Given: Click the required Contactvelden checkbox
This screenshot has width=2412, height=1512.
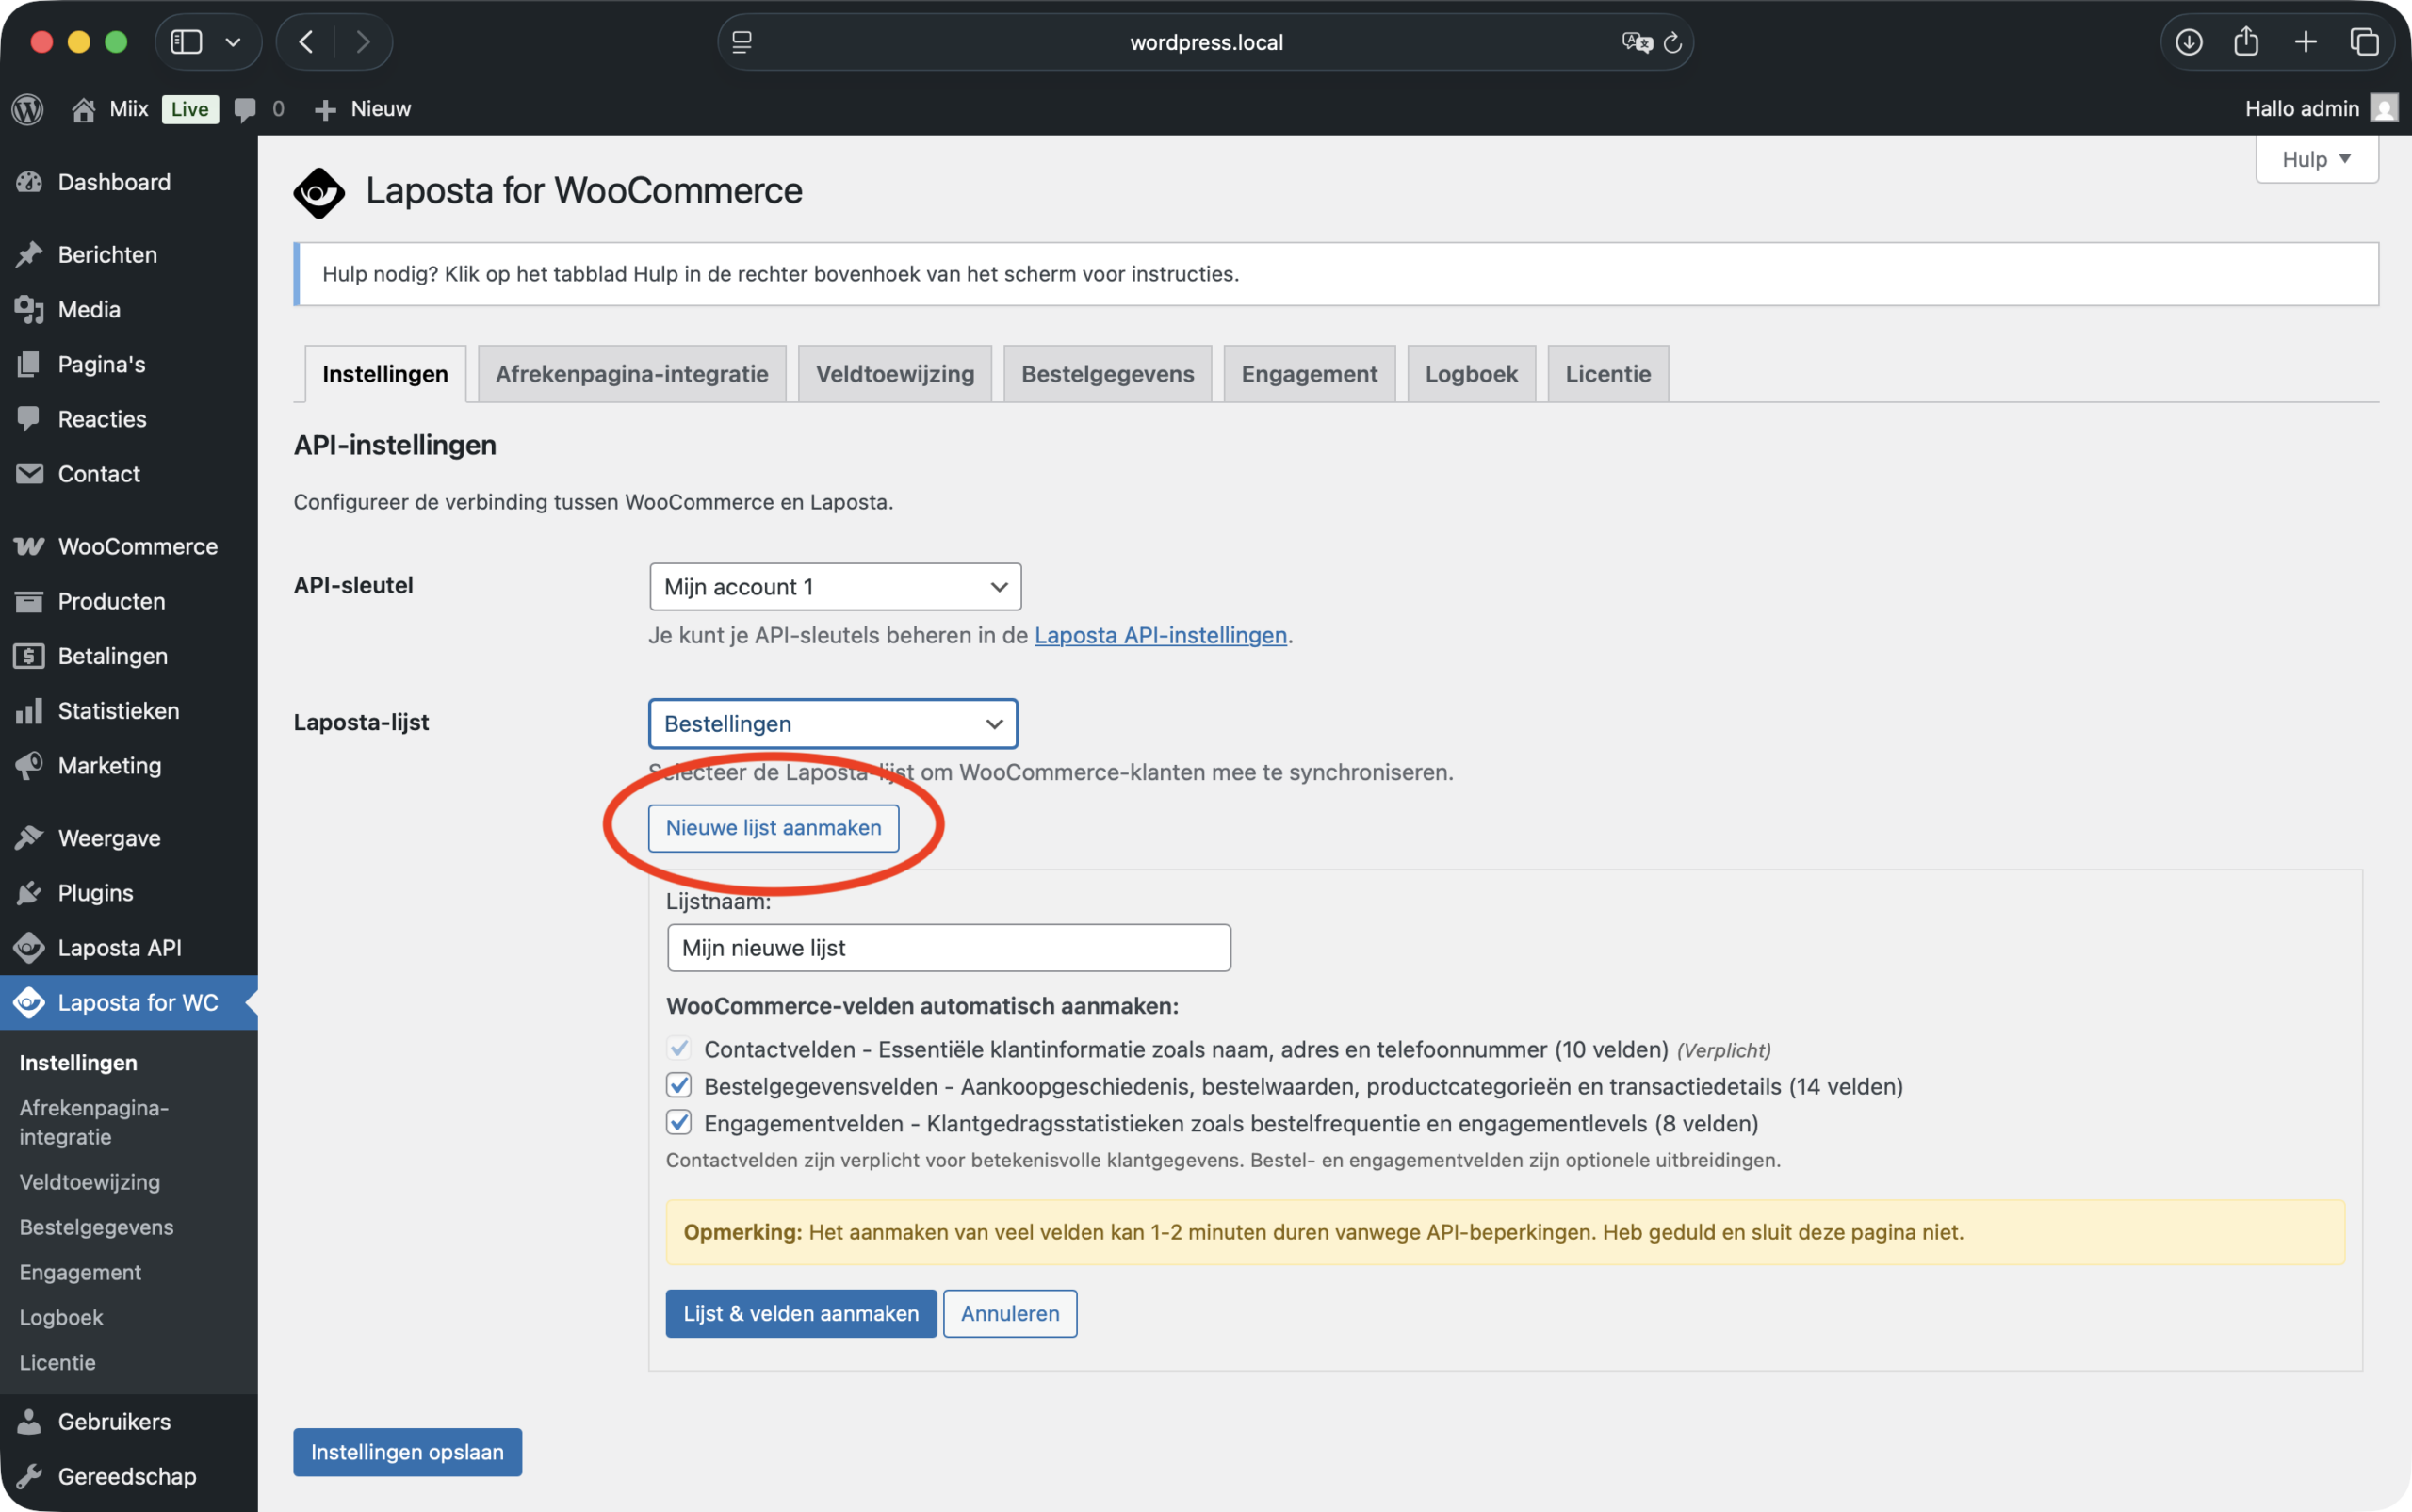Looking at the screenshot, I should [680, 1048].
